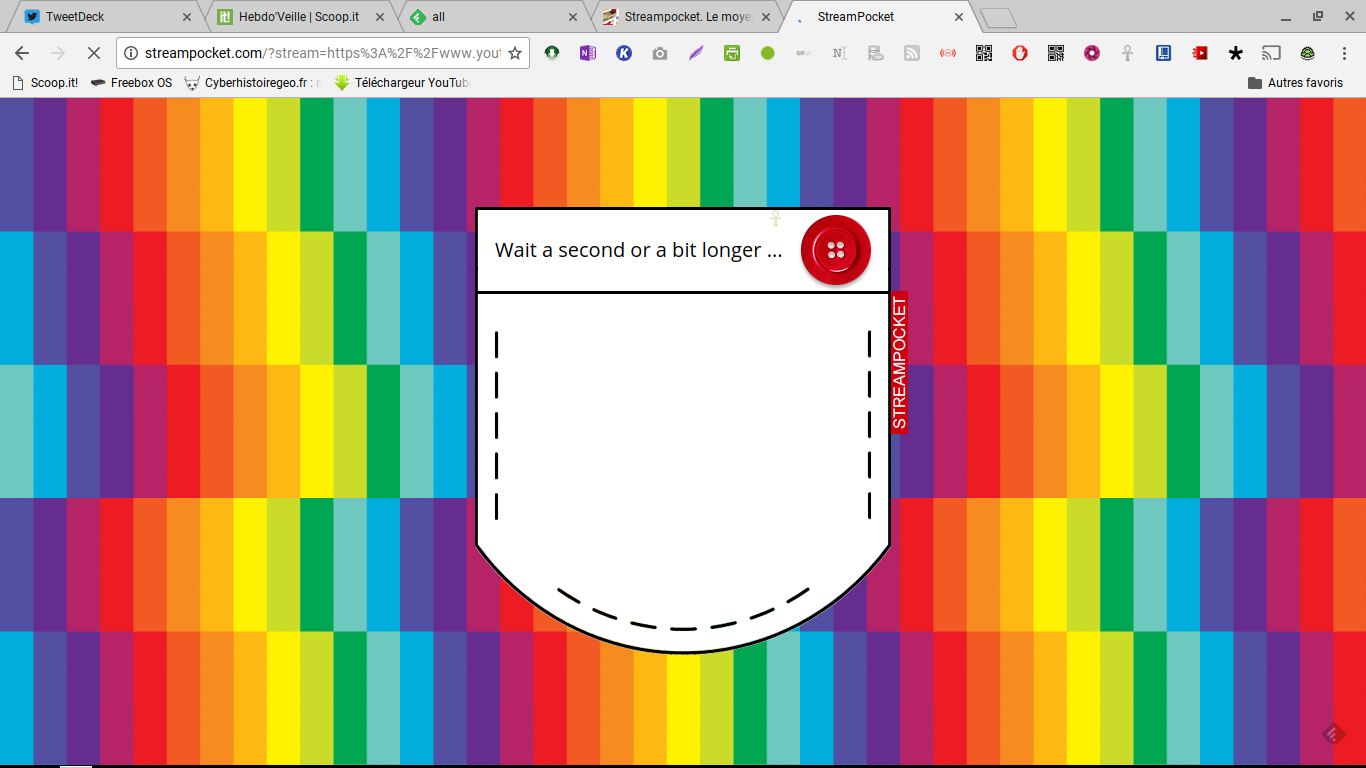Click the purple feather extension icon
1366x768 pixels.
[x=696, y=53]
